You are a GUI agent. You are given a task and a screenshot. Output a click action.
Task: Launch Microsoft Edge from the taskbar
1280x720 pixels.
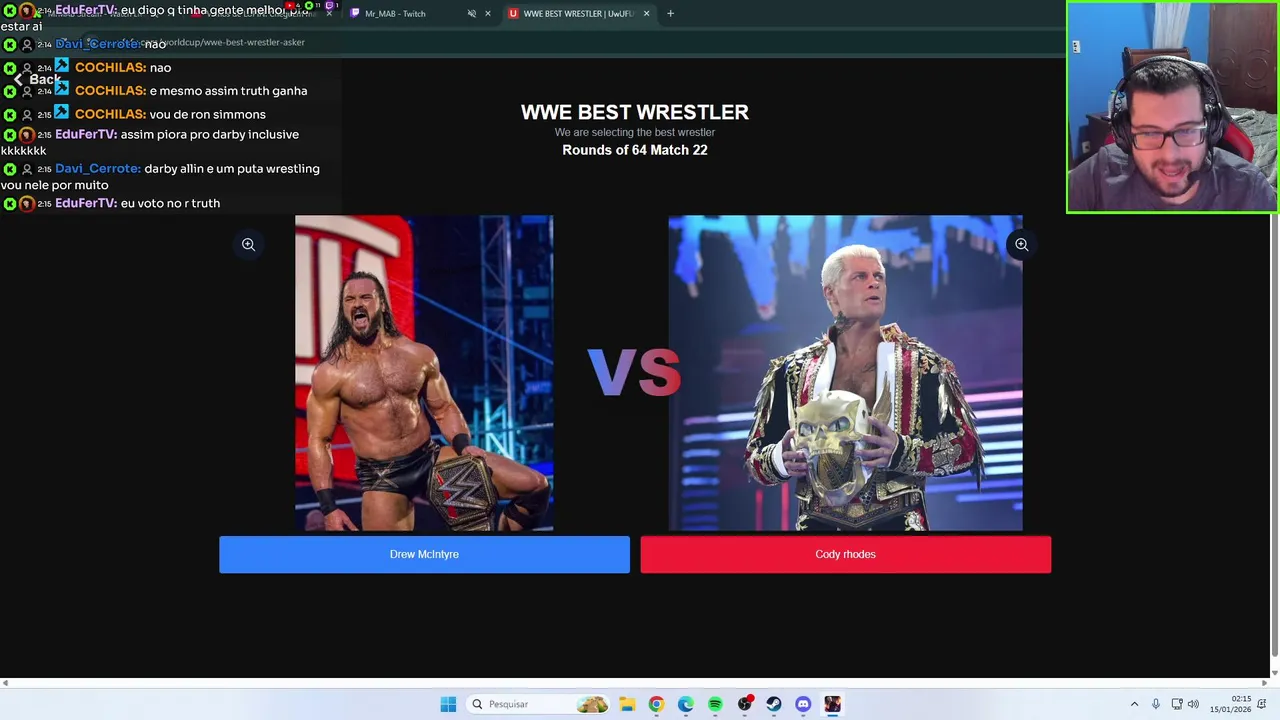click(685, 704)
